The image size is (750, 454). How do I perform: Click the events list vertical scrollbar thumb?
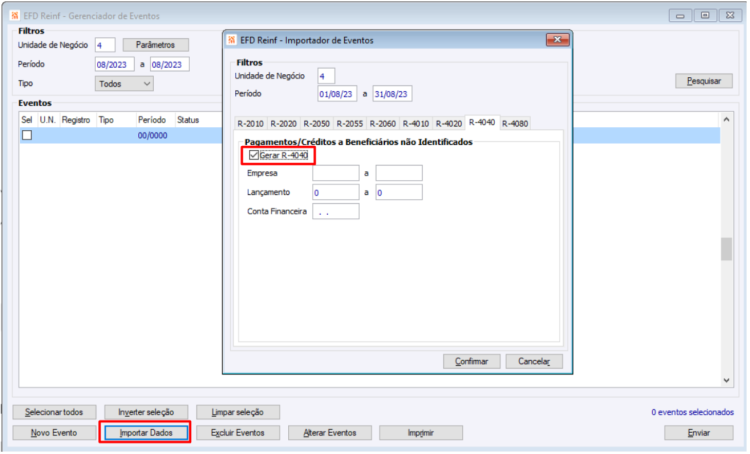tap(727, 249)
